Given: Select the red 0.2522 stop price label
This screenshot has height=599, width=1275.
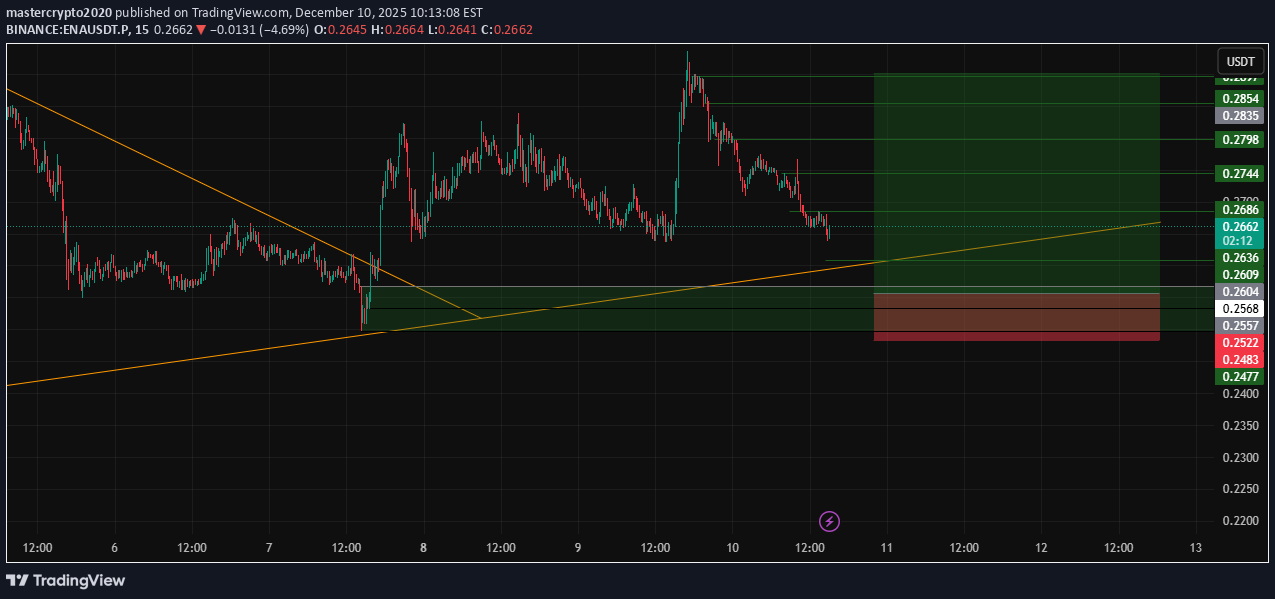Looking at the screenshot, I should 1239,343.
